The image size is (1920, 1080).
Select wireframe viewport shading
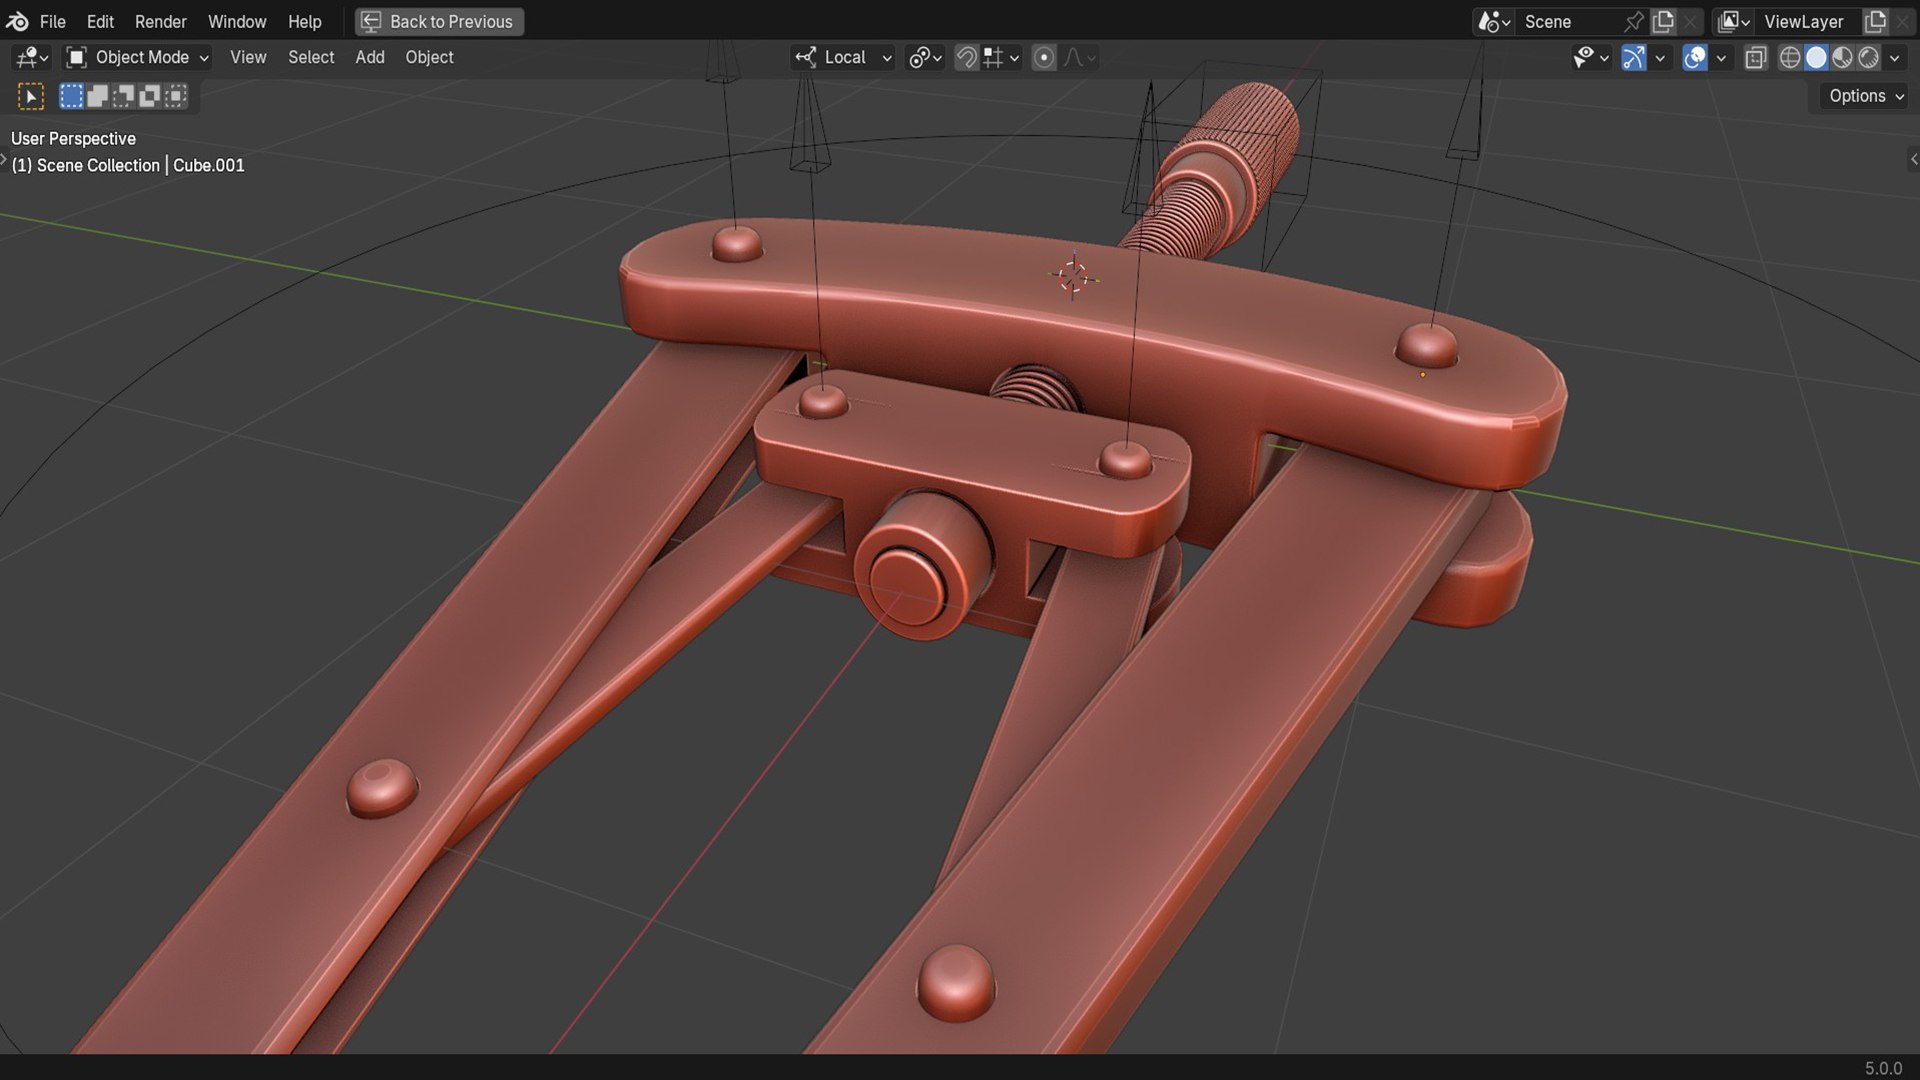[1790, 58]
